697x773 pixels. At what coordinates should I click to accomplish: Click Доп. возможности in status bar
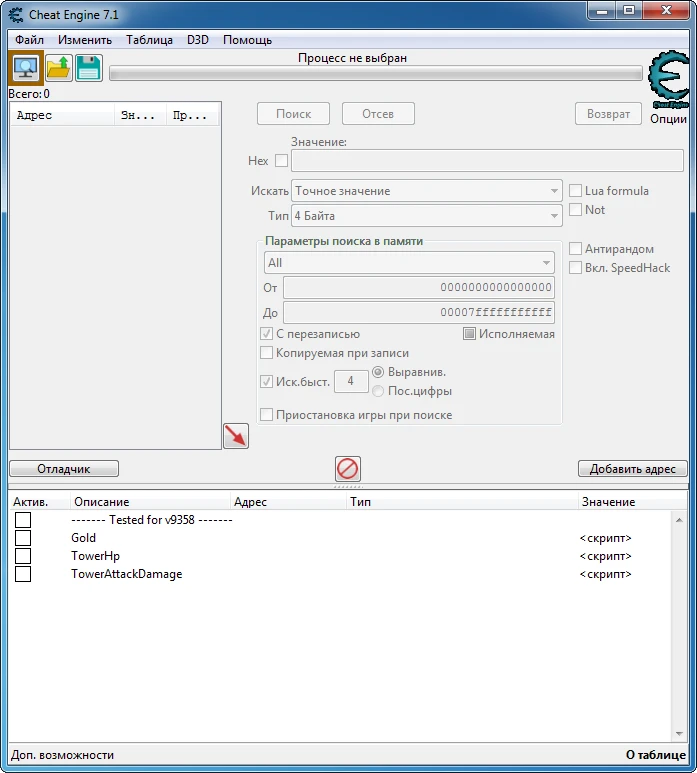(63, 755)
